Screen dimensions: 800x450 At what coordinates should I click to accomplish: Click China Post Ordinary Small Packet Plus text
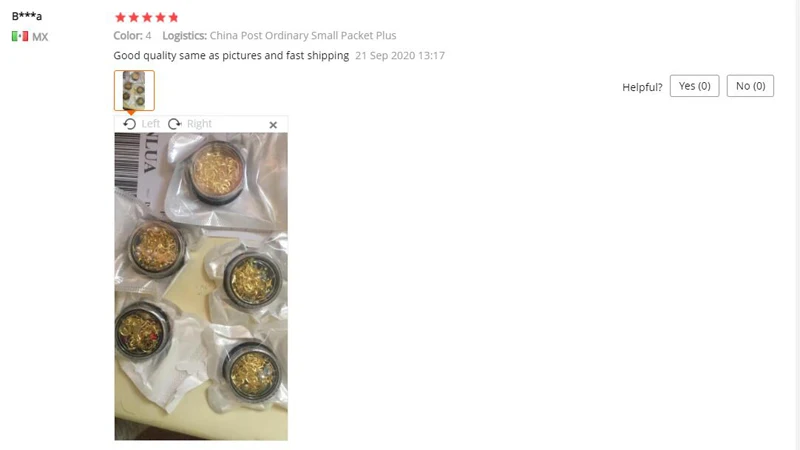[x=303, y=35]
